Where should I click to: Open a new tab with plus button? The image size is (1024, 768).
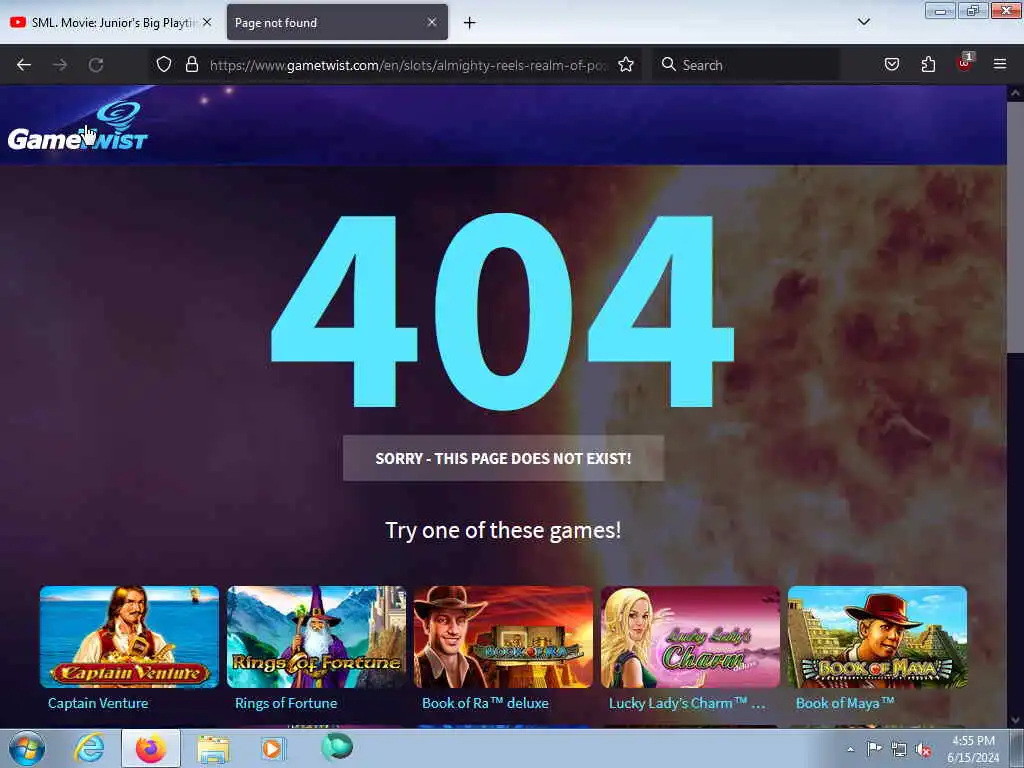coord(470,23)
